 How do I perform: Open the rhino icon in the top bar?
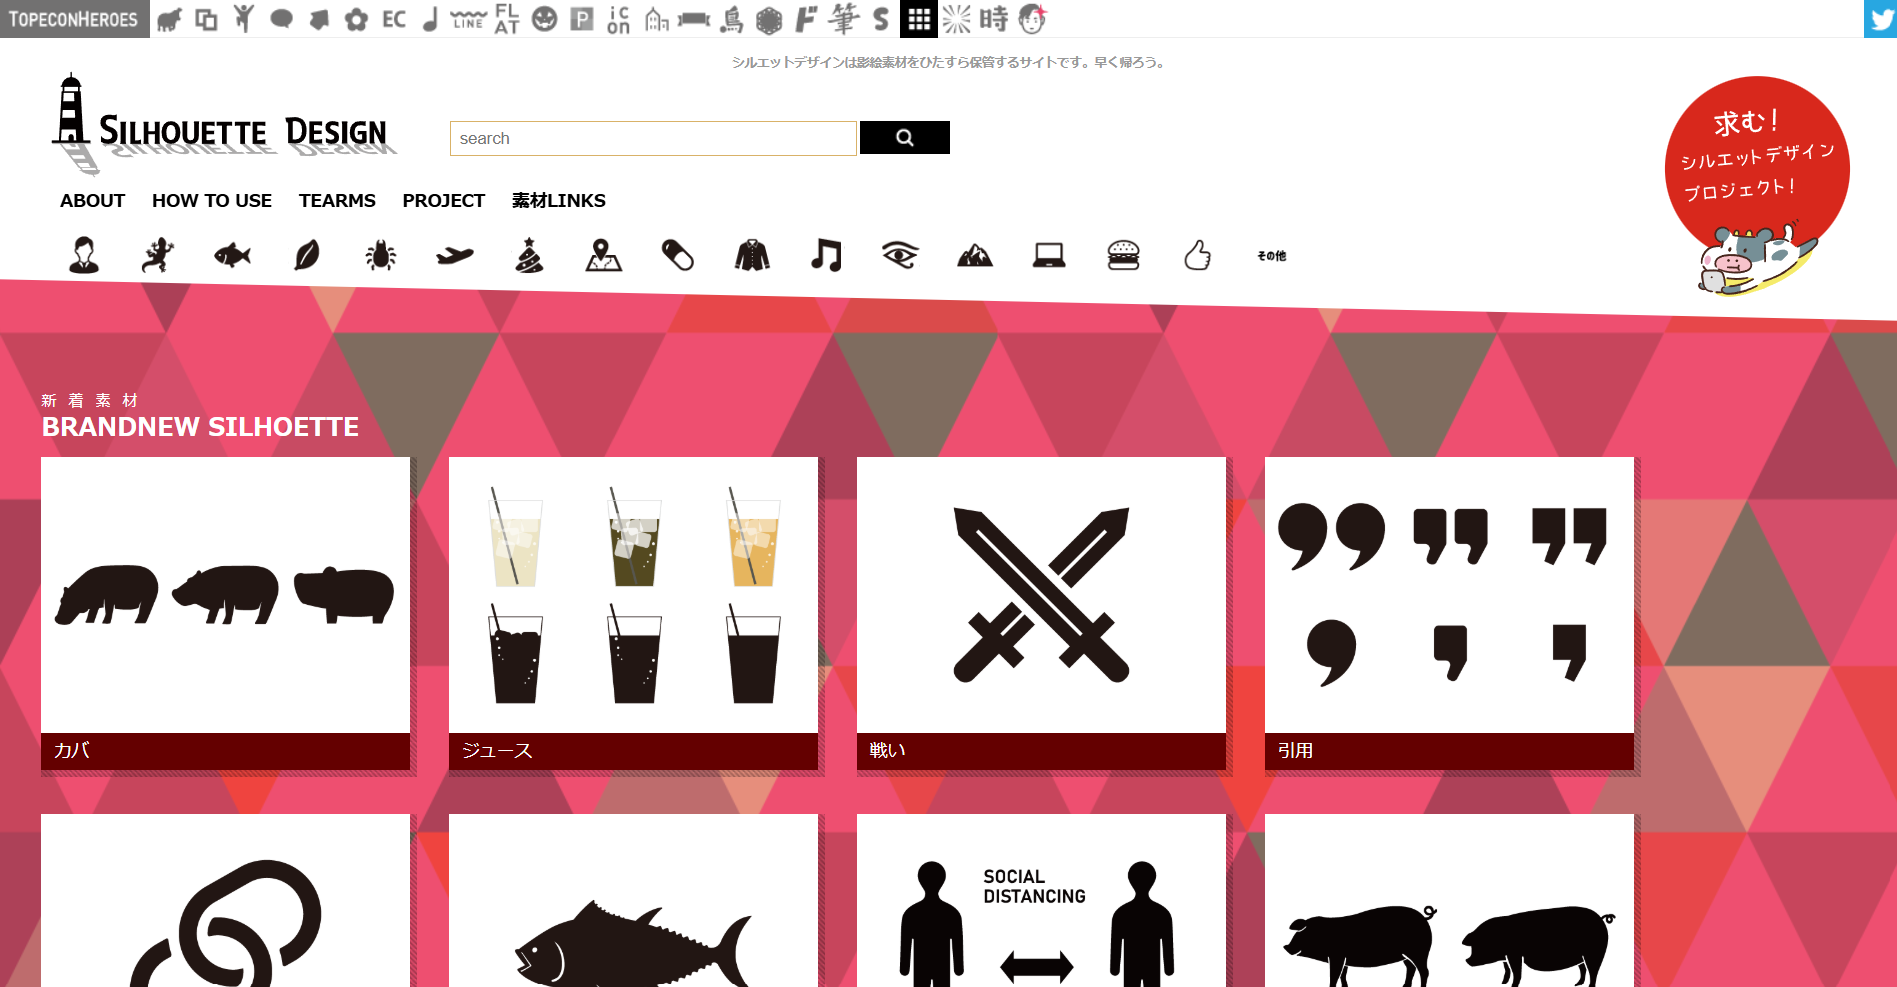[x=169, y=19]
